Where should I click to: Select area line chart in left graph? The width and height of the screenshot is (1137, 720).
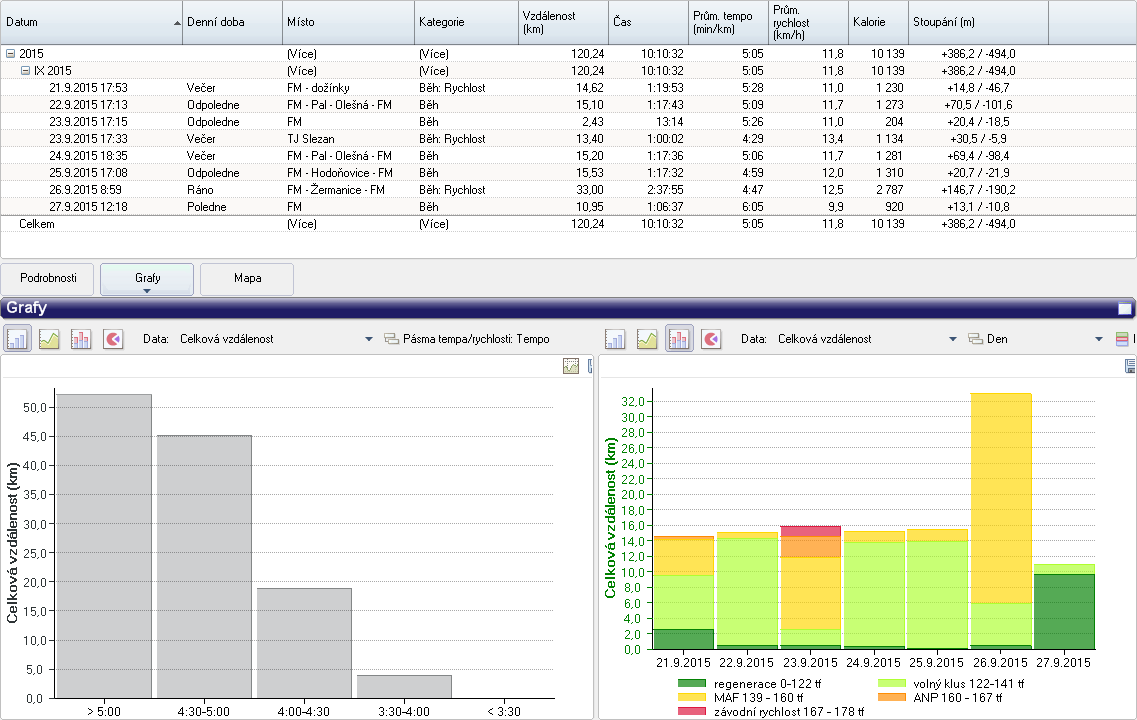coord(49,339)
